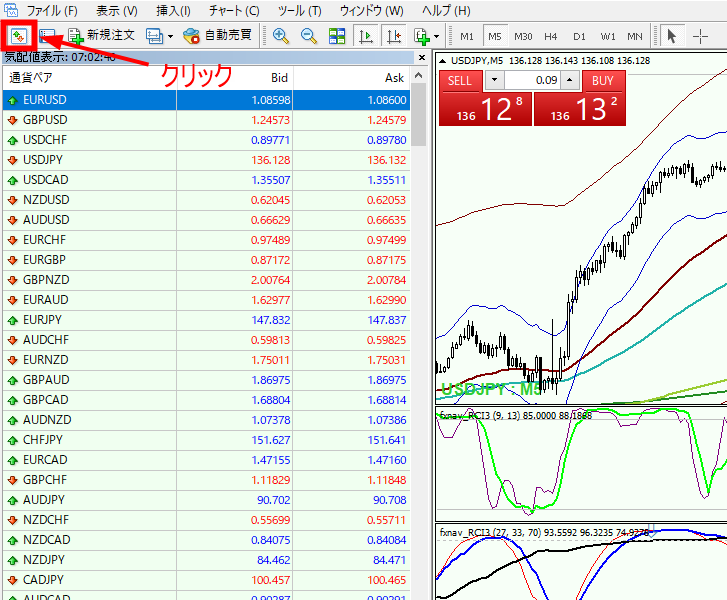This screenshot has width=727, height=600.
Task: Switch chart to H4 timeframe
Action: click(x=551, y=36)
